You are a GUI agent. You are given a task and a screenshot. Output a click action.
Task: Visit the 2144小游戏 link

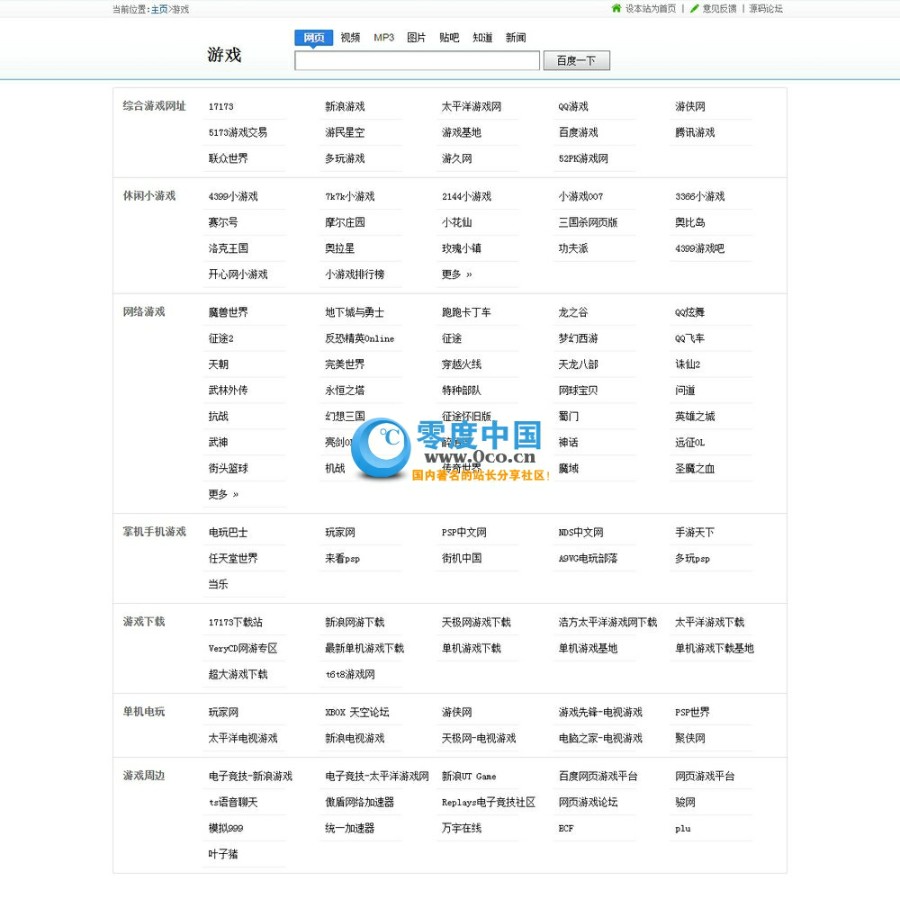tap(467, 196)
